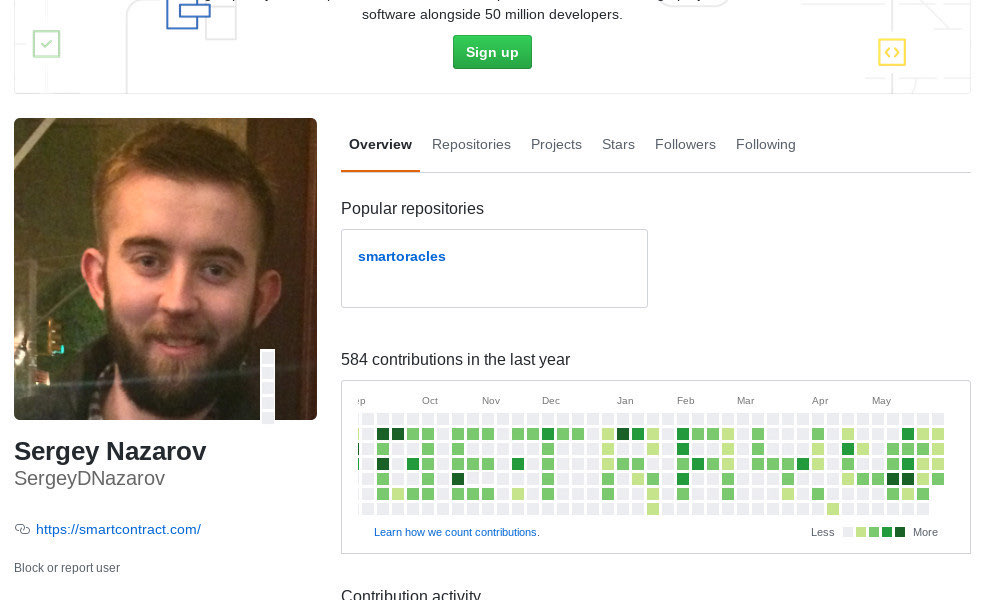Switch to the Repositories tab
The height and width of the screenshot is (600, 981).
471,145
